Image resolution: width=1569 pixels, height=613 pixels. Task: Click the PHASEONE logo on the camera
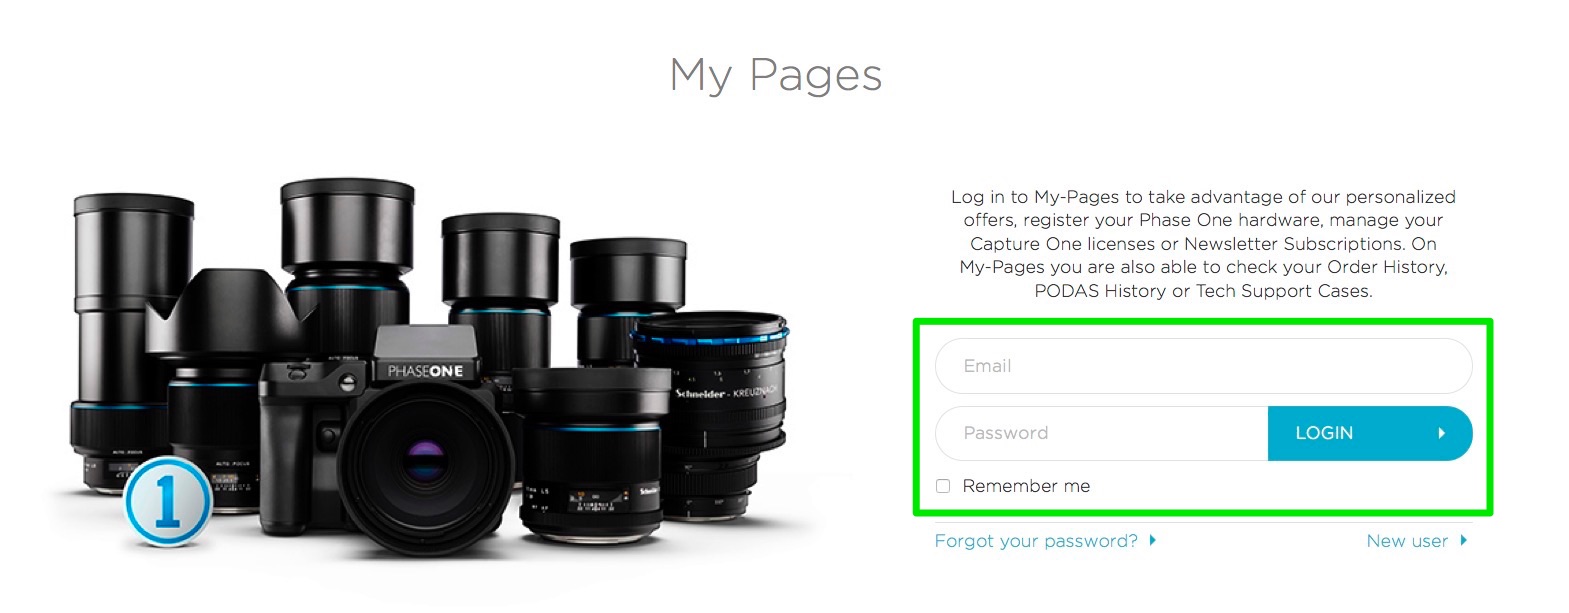(425, 371)
